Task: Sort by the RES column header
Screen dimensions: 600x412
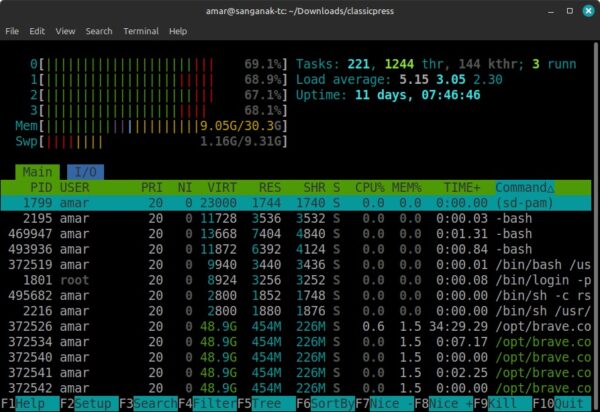Action: point(270,187)
